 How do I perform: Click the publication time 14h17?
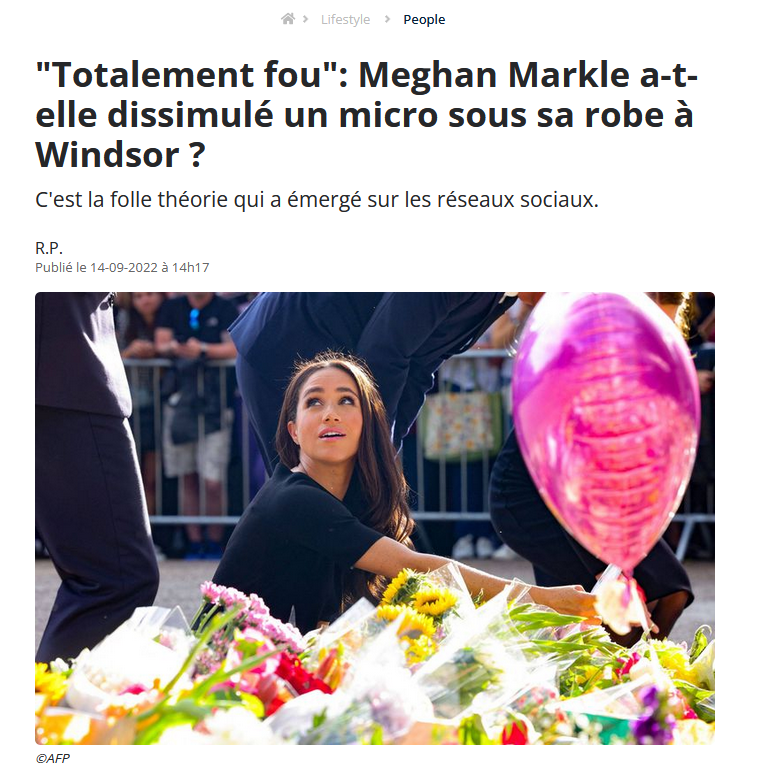pos(191,268)
